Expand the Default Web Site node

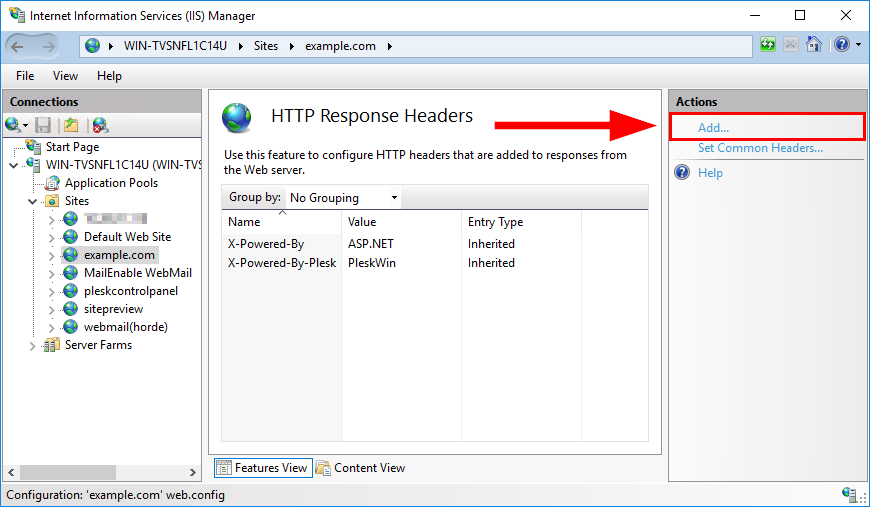click(x=52, y=237)
